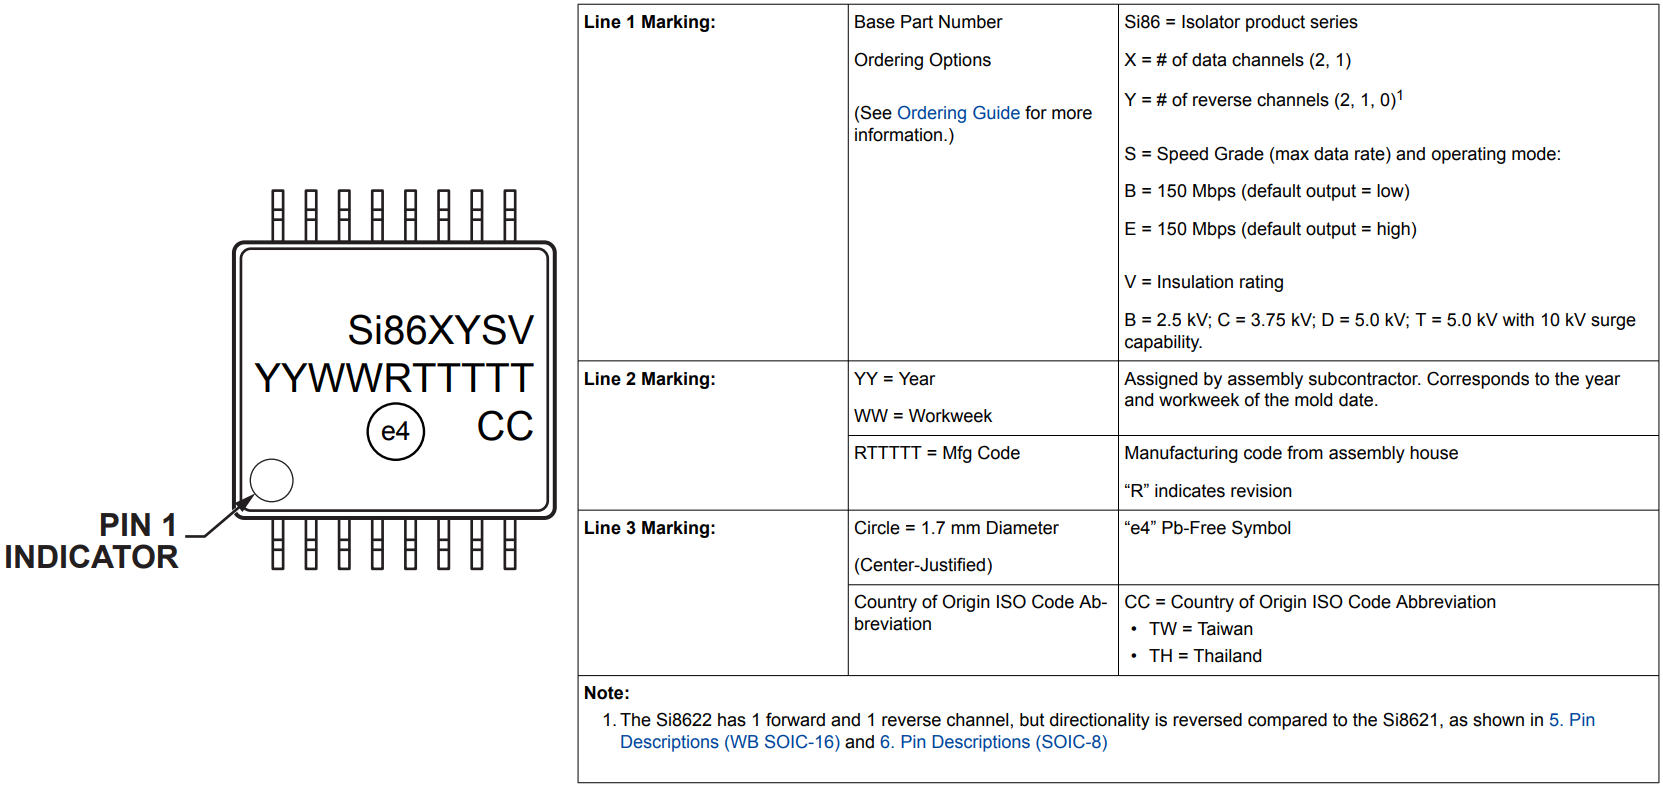This screenshot has height=786, width=1663.
Task: Select 'B = 150 Mbps (default output = low)'
Action: pyautogui.click(x=1267, y=191)
